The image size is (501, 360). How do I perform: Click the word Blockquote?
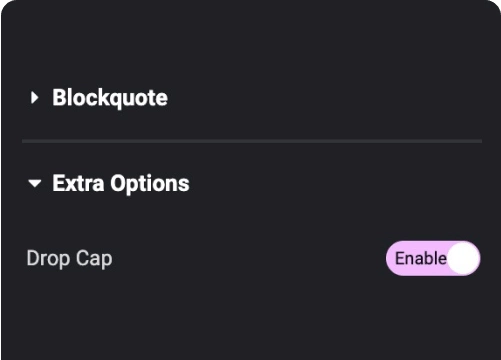[x=110, y=98]
